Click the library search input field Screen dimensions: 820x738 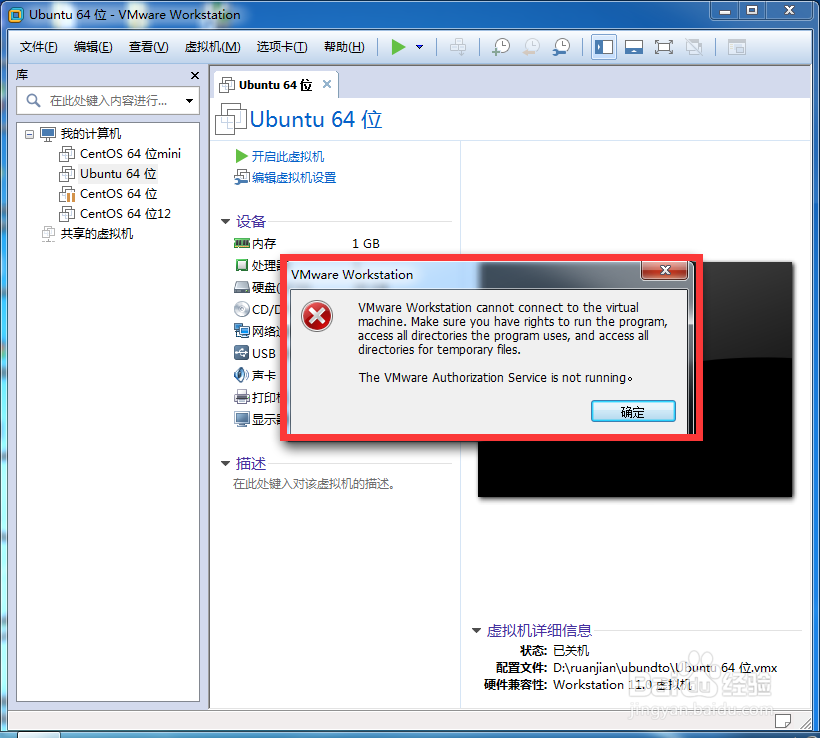pyautogui.click(x=108, y=100)
